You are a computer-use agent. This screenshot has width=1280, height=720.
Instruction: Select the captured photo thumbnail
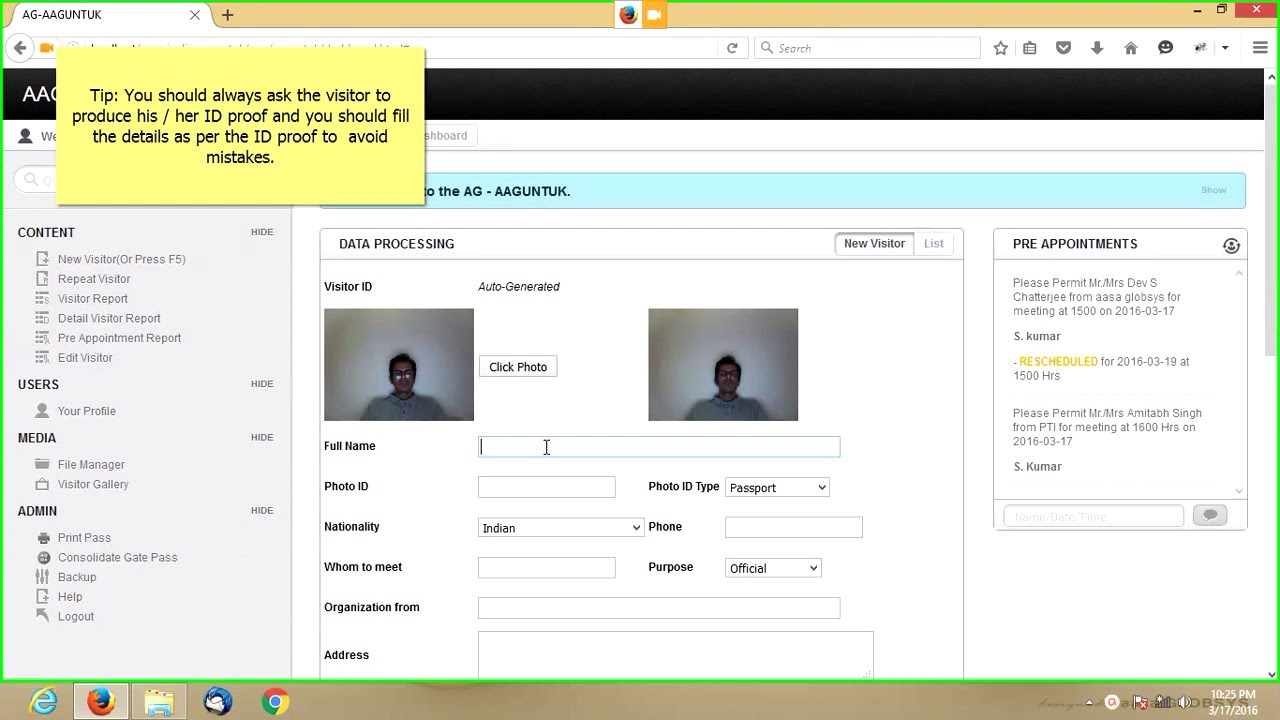(x=723, y=365)
